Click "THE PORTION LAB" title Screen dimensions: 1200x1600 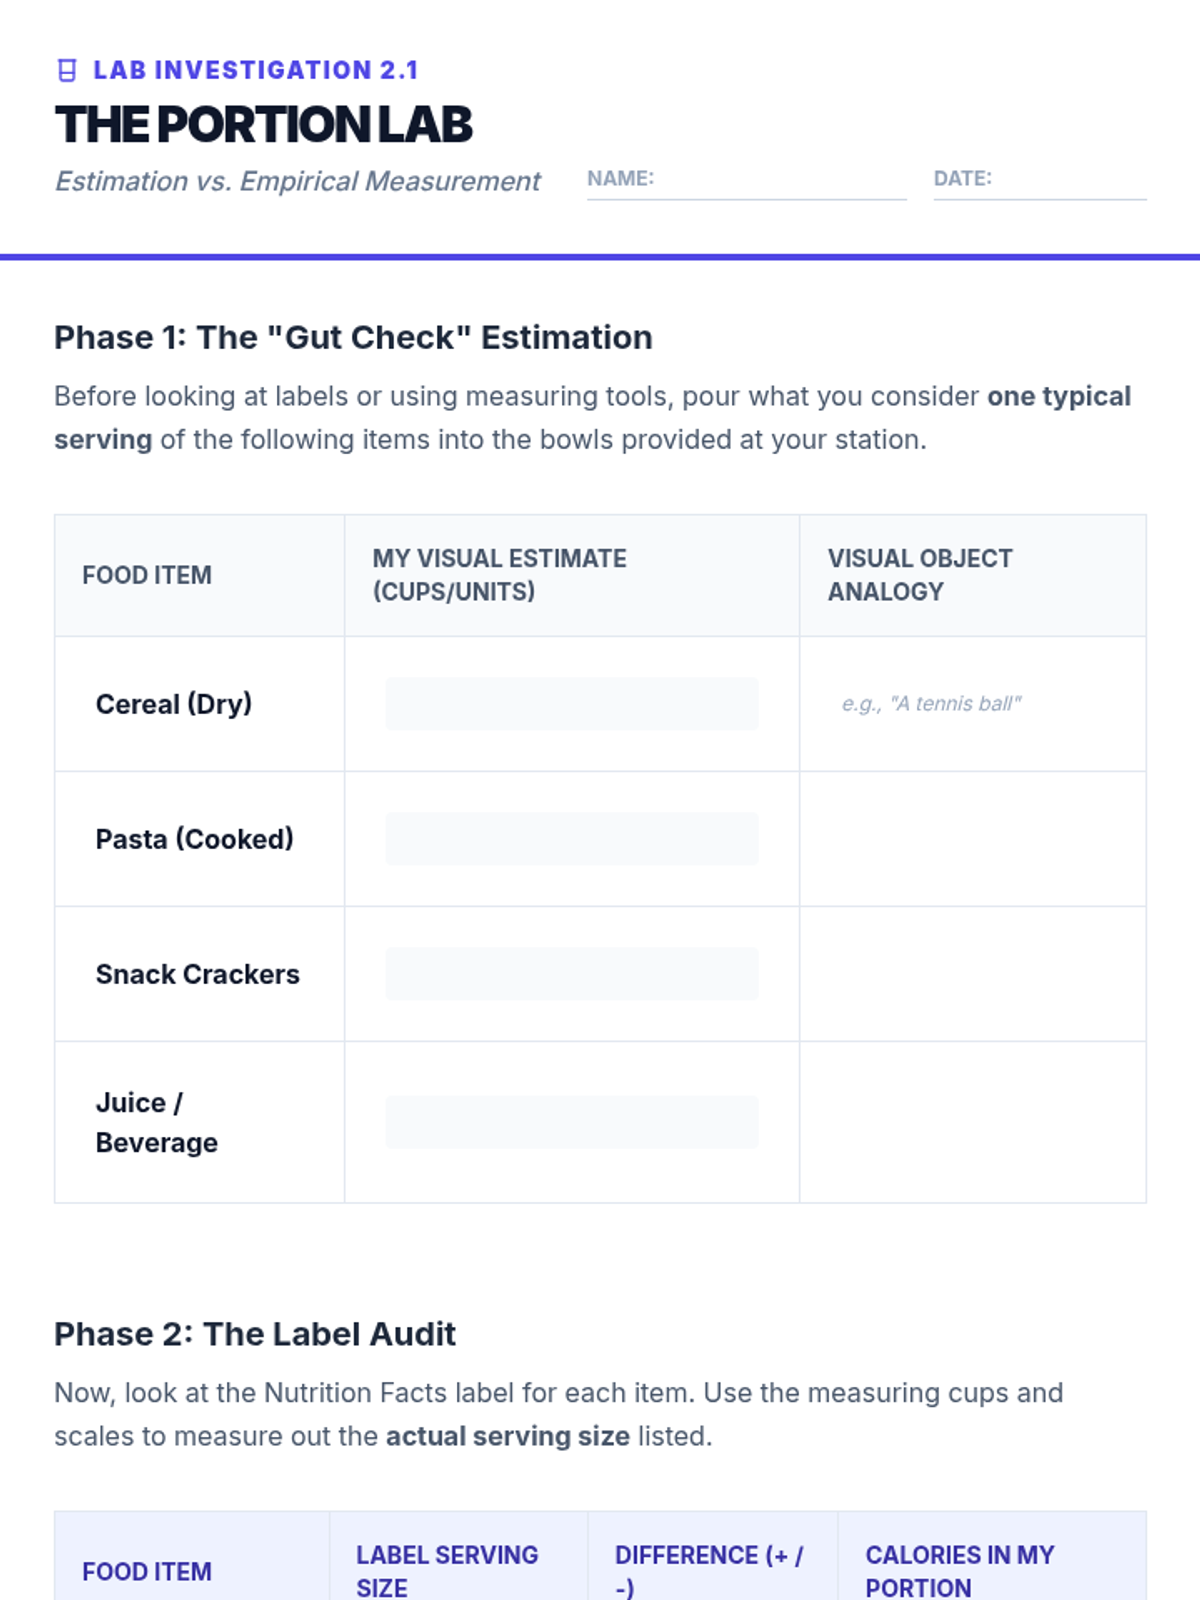[x=264, y=125]
